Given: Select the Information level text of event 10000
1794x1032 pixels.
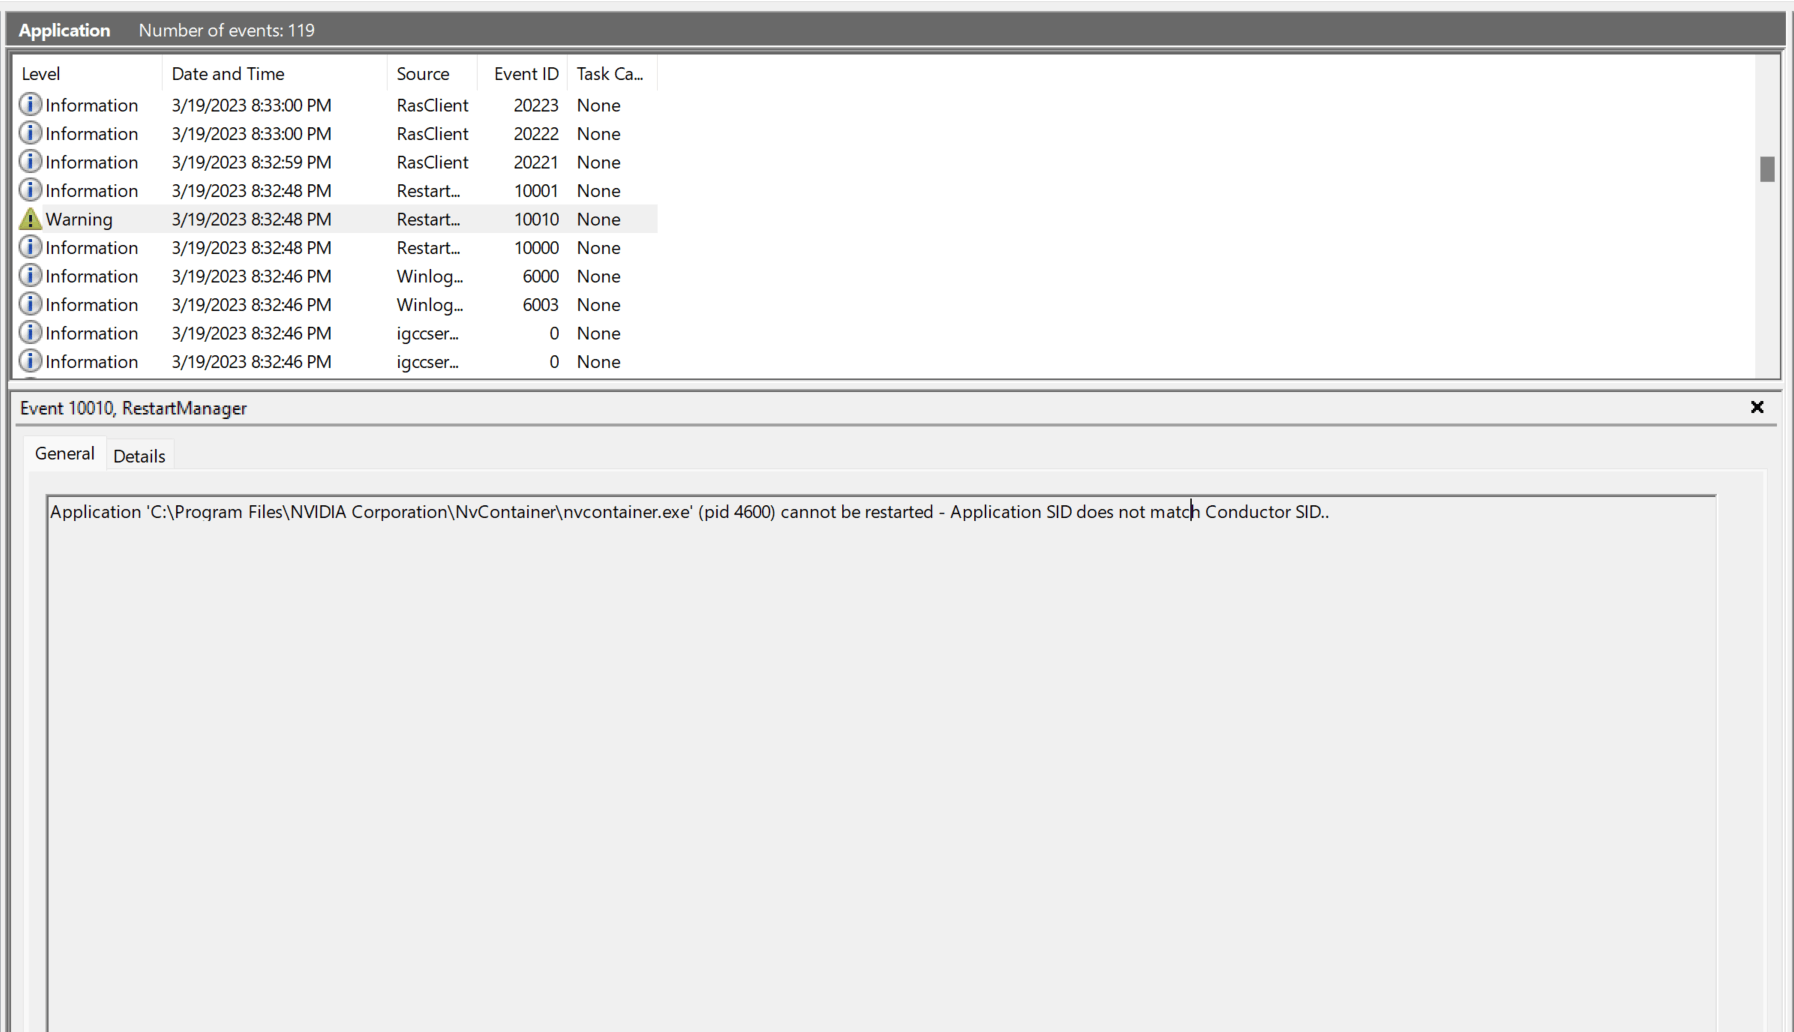Looking at the screenshot, I should [x=92, y=247].
